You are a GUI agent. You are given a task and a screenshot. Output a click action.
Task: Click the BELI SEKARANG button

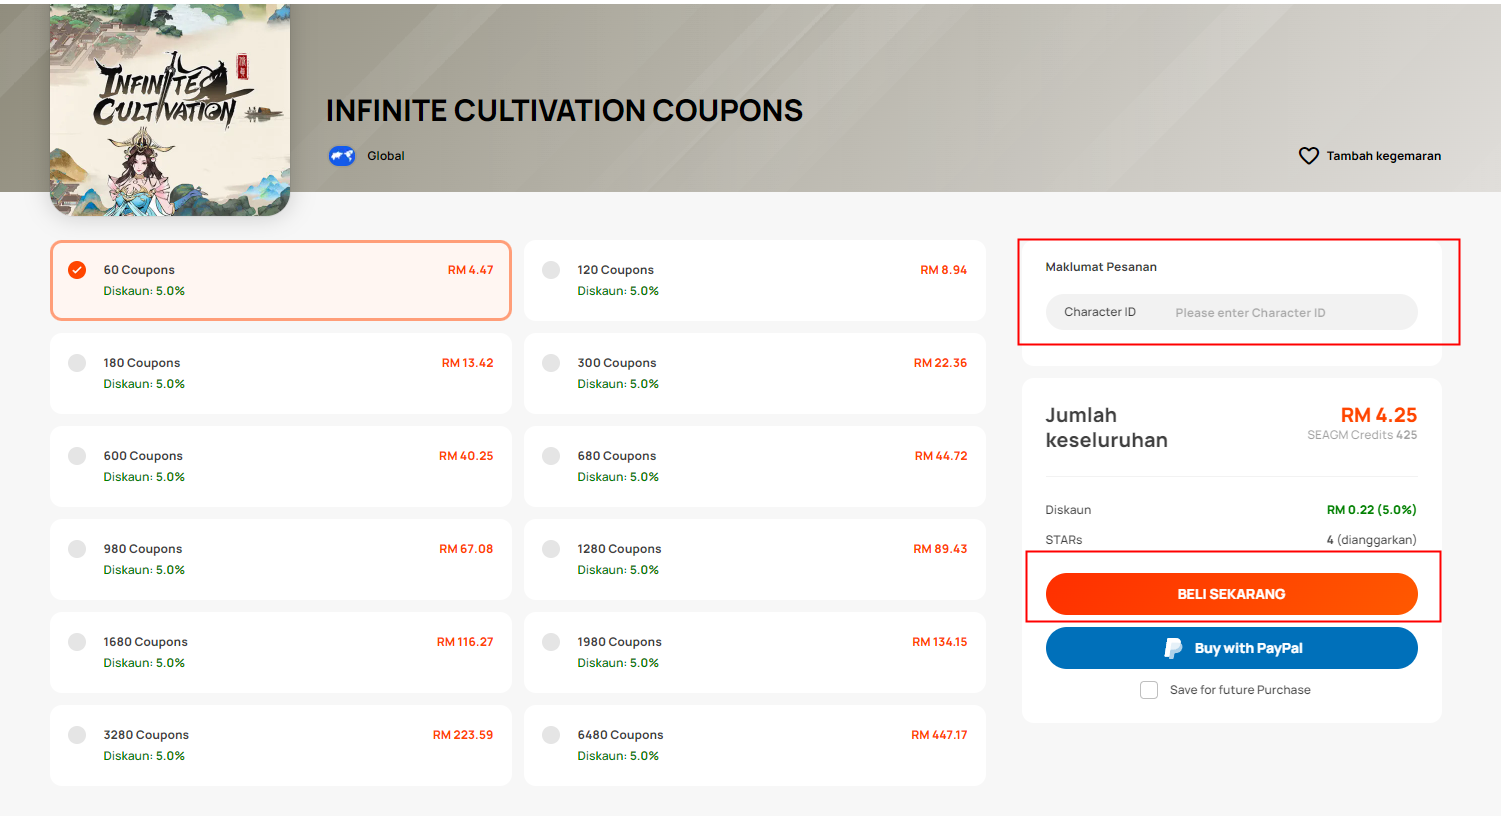click(1231, 594)
